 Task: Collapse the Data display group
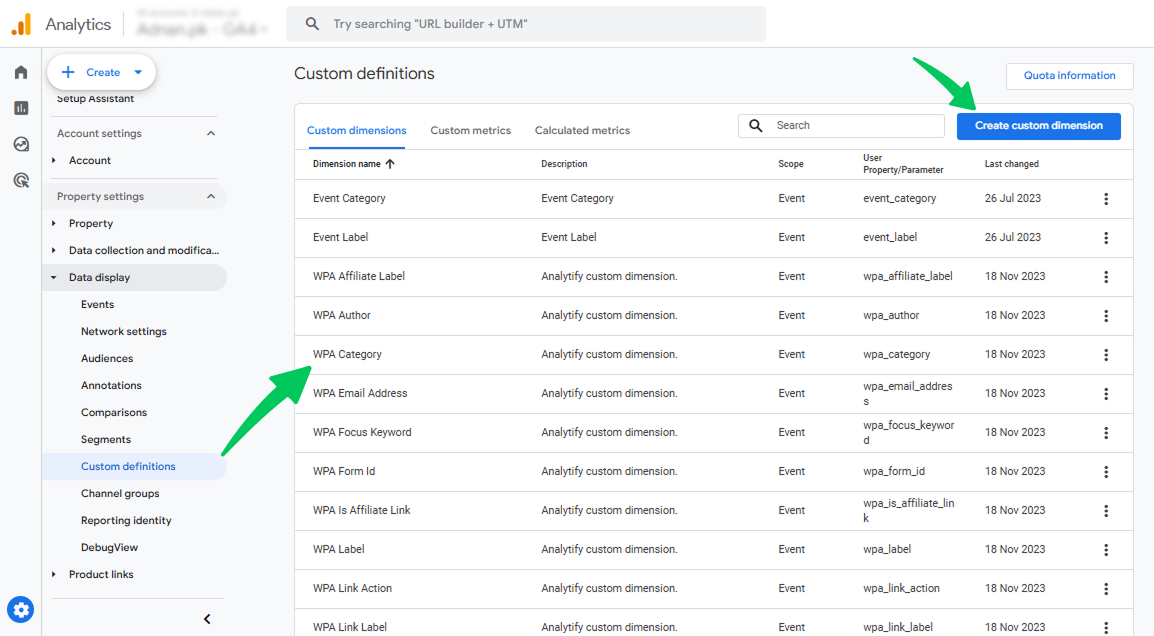click(54, 278)
